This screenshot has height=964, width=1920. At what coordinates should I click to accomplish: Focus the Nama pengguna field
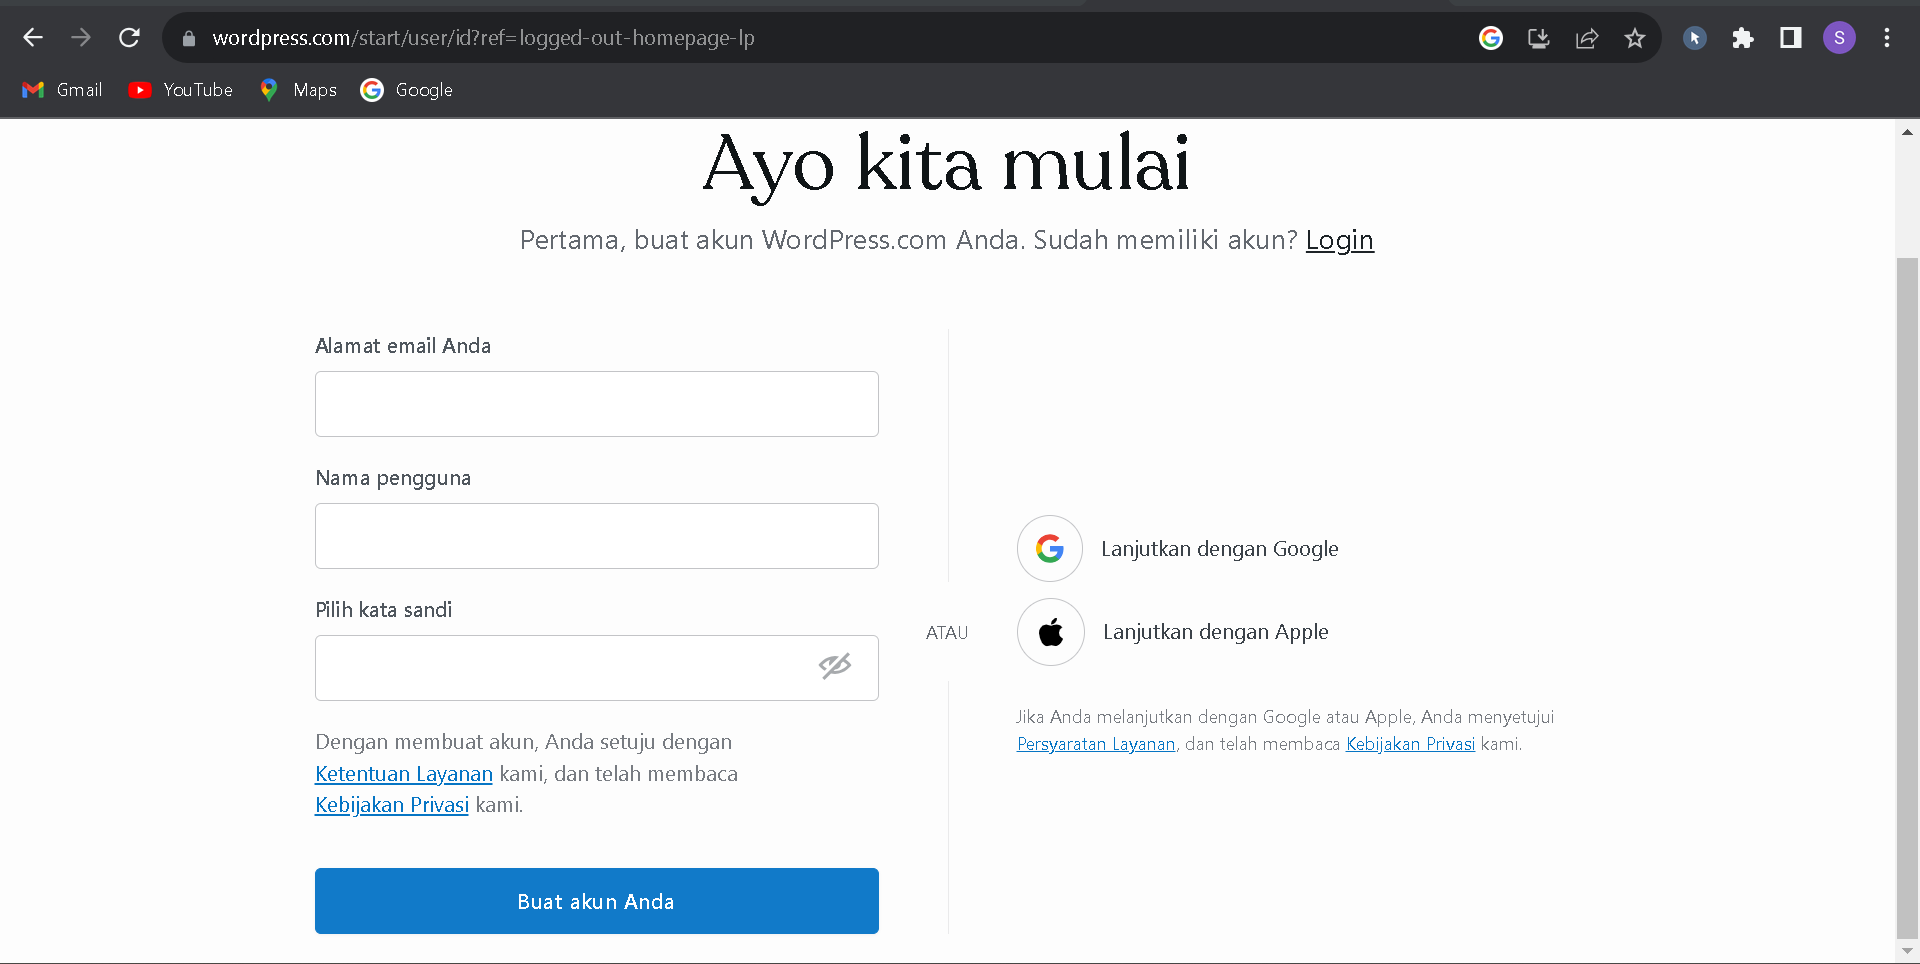[597, 536]
